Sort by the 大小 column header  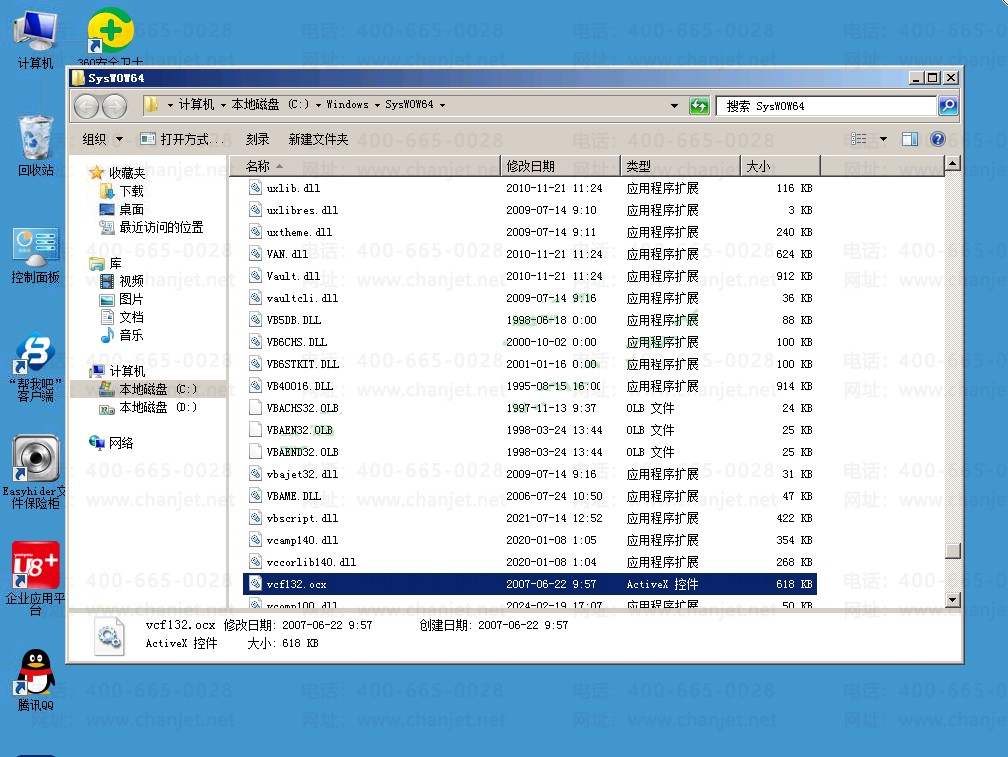(780, 166)
